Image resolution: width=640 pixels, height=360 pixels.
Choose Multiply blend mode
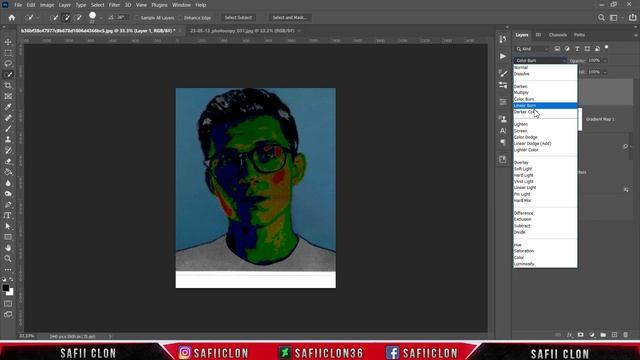tap(545, 93)
